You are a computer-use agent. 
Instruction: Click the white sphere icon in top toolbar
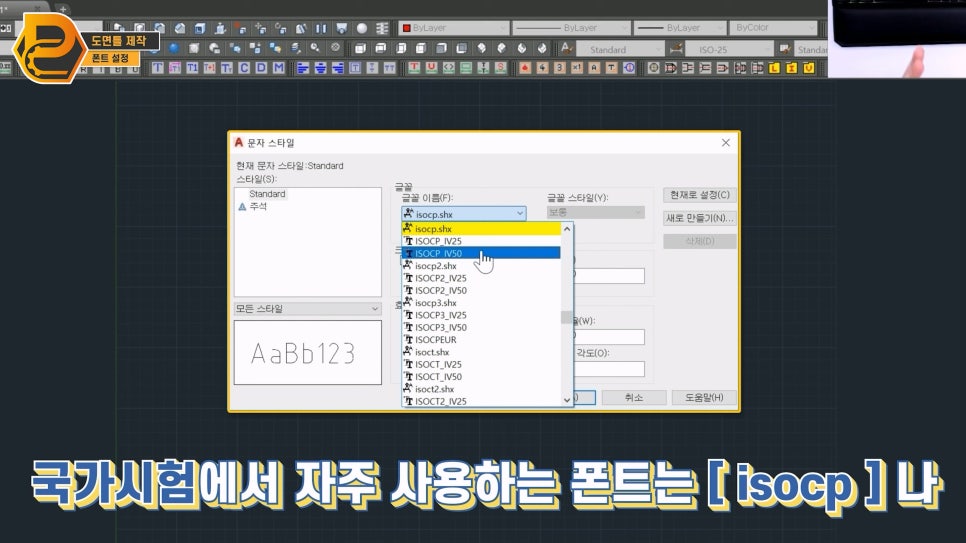point(362,28)
